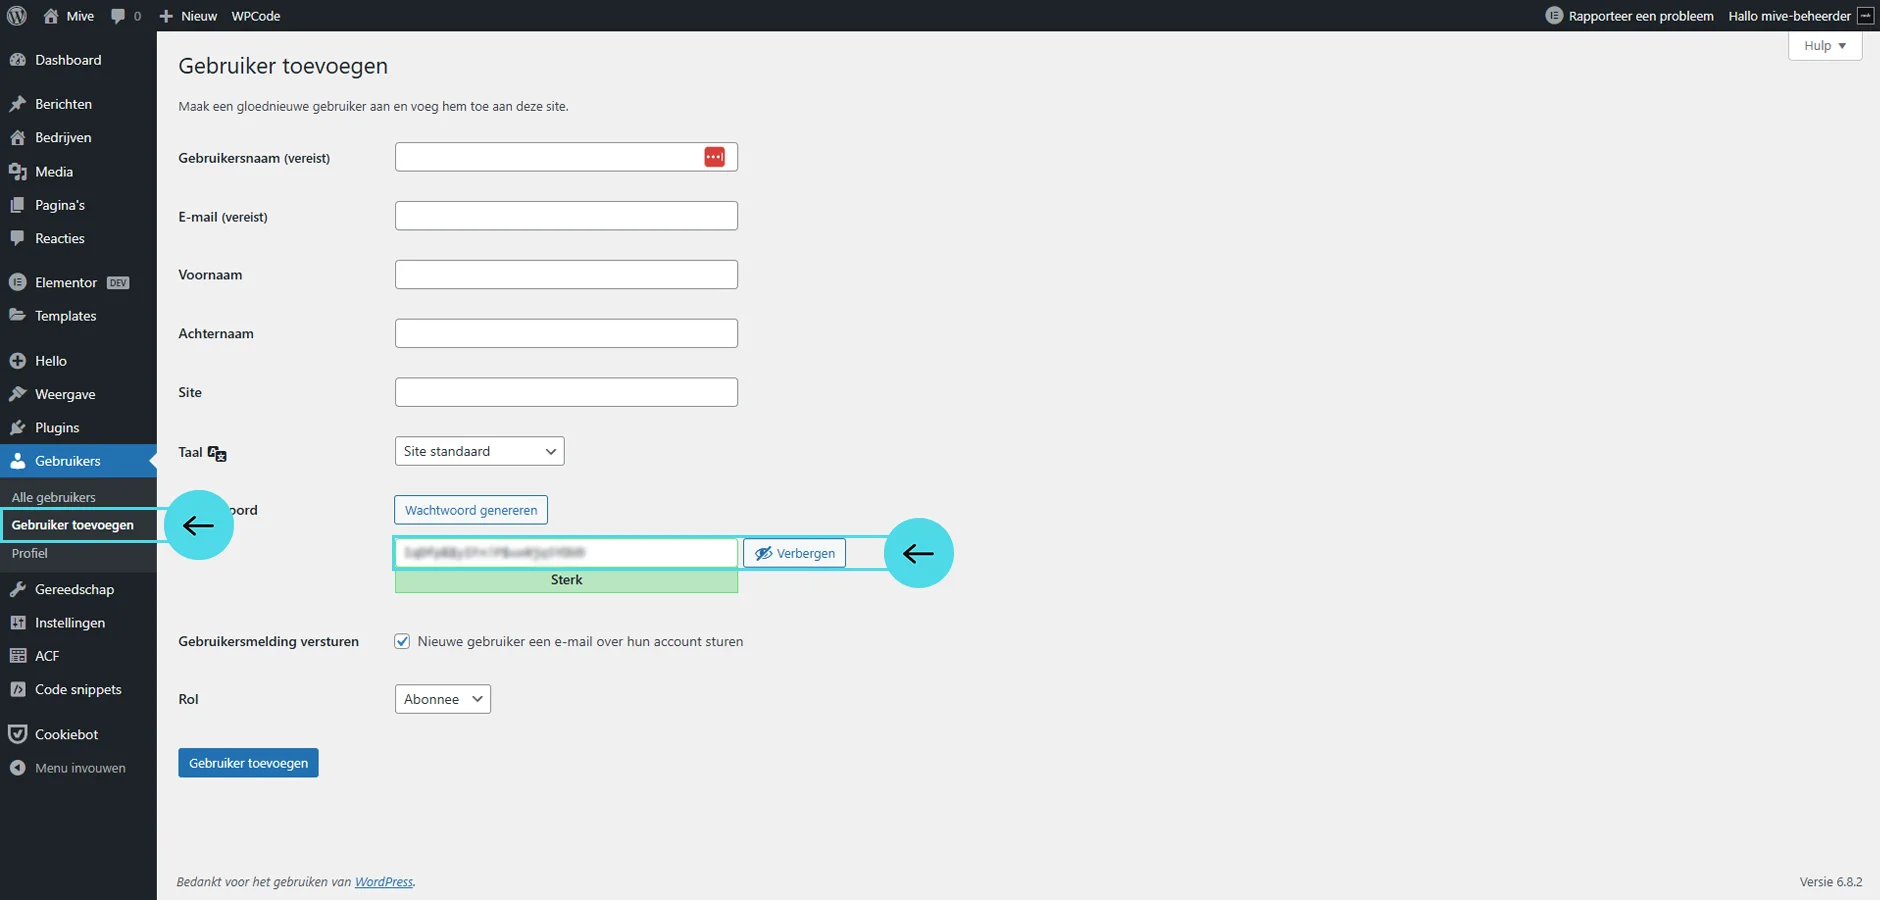
Task: Hide password with the Verbergen button
Action: click(x=794, y=553)
